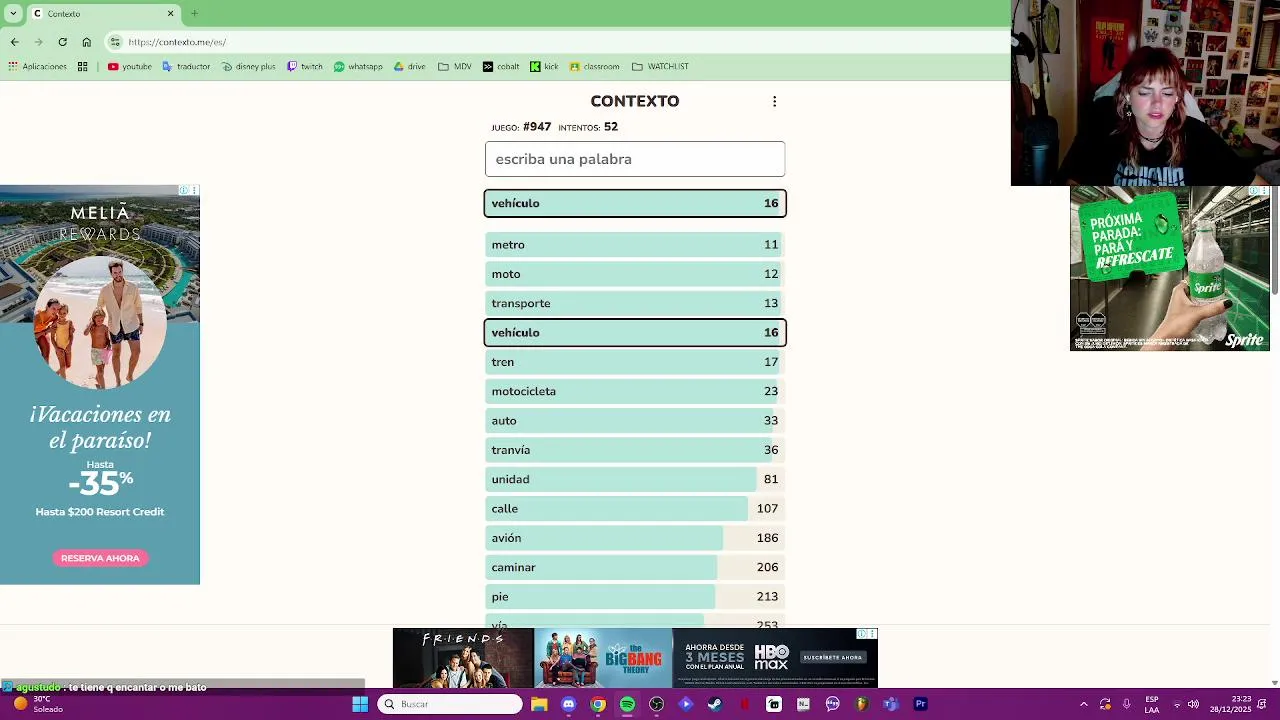Viewport: 1280px width, 720px height.
Task: Select the 'moto' guess row
Action: click(635, 274)
